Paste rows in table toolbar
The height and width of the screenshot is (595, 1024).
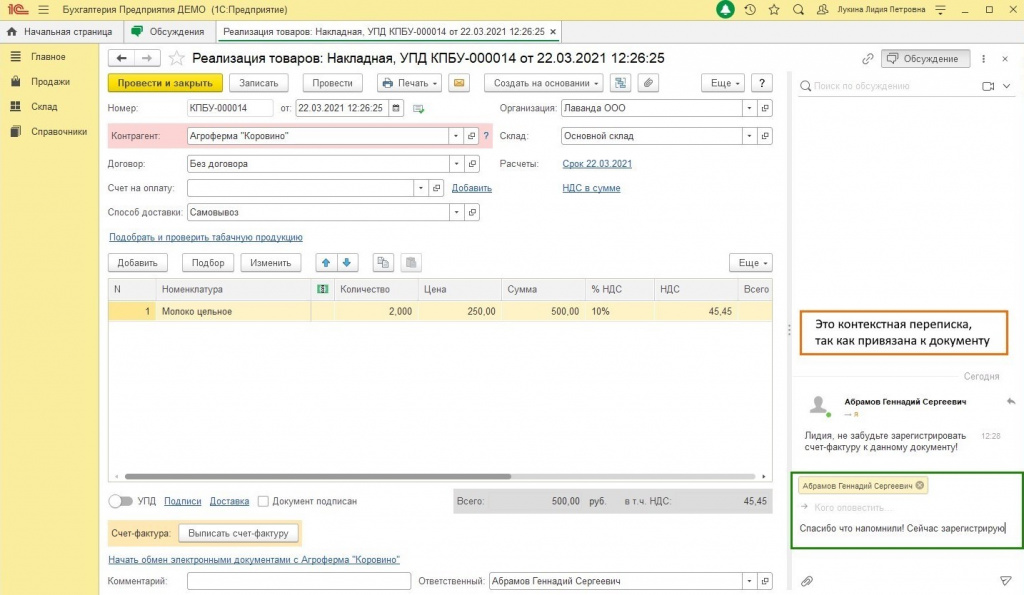411,263
